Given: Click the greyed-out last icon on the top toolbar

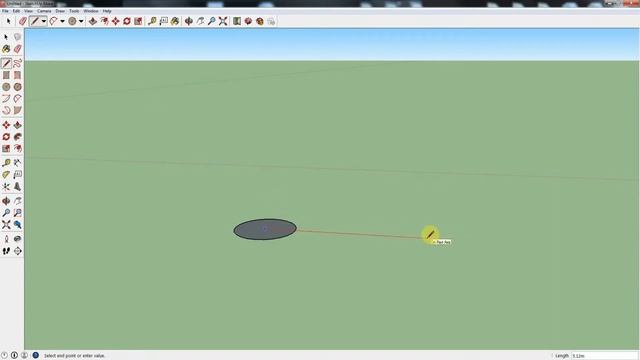Looking at the screenshot, I should pos(271,21).
